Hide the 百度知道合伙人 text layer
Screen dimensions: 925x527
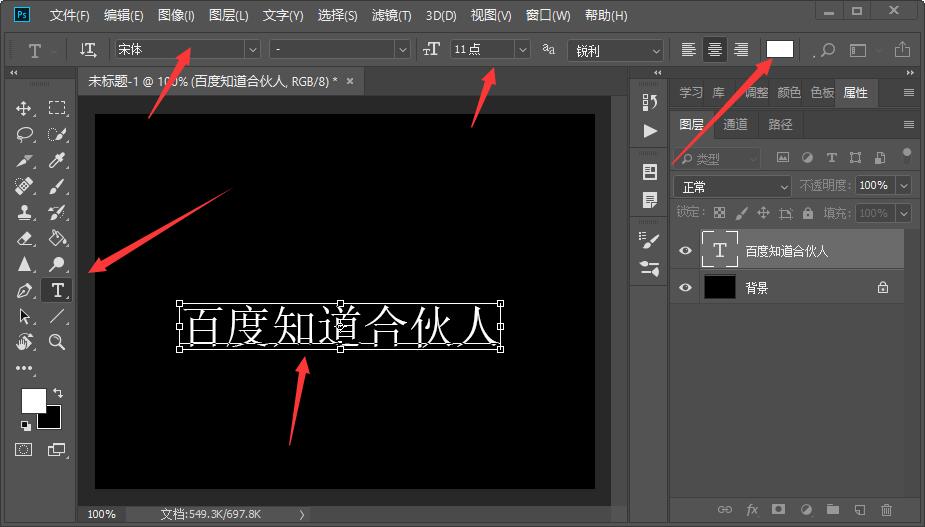click(685, 250)
